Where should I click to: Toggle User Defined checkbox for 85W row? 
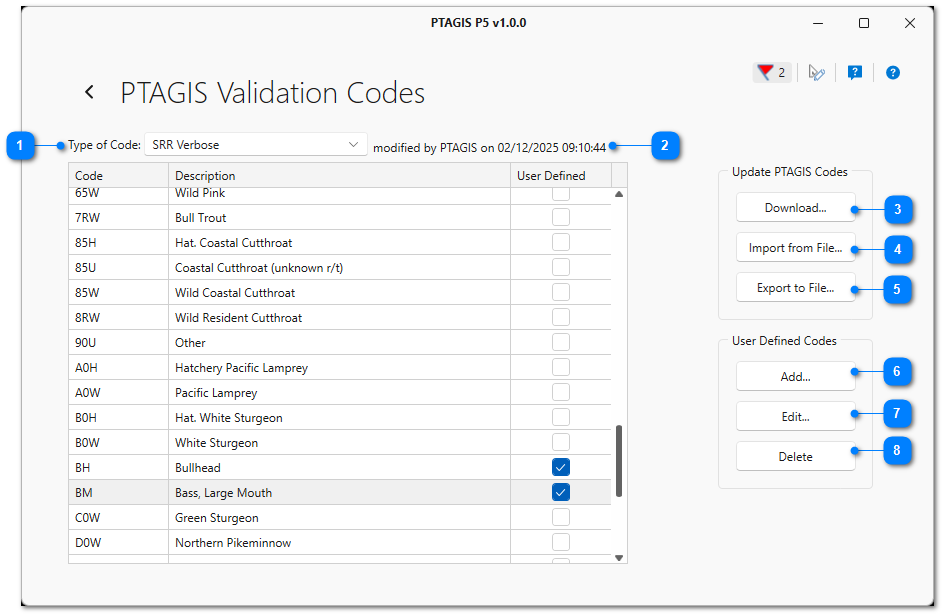point(560,292)
